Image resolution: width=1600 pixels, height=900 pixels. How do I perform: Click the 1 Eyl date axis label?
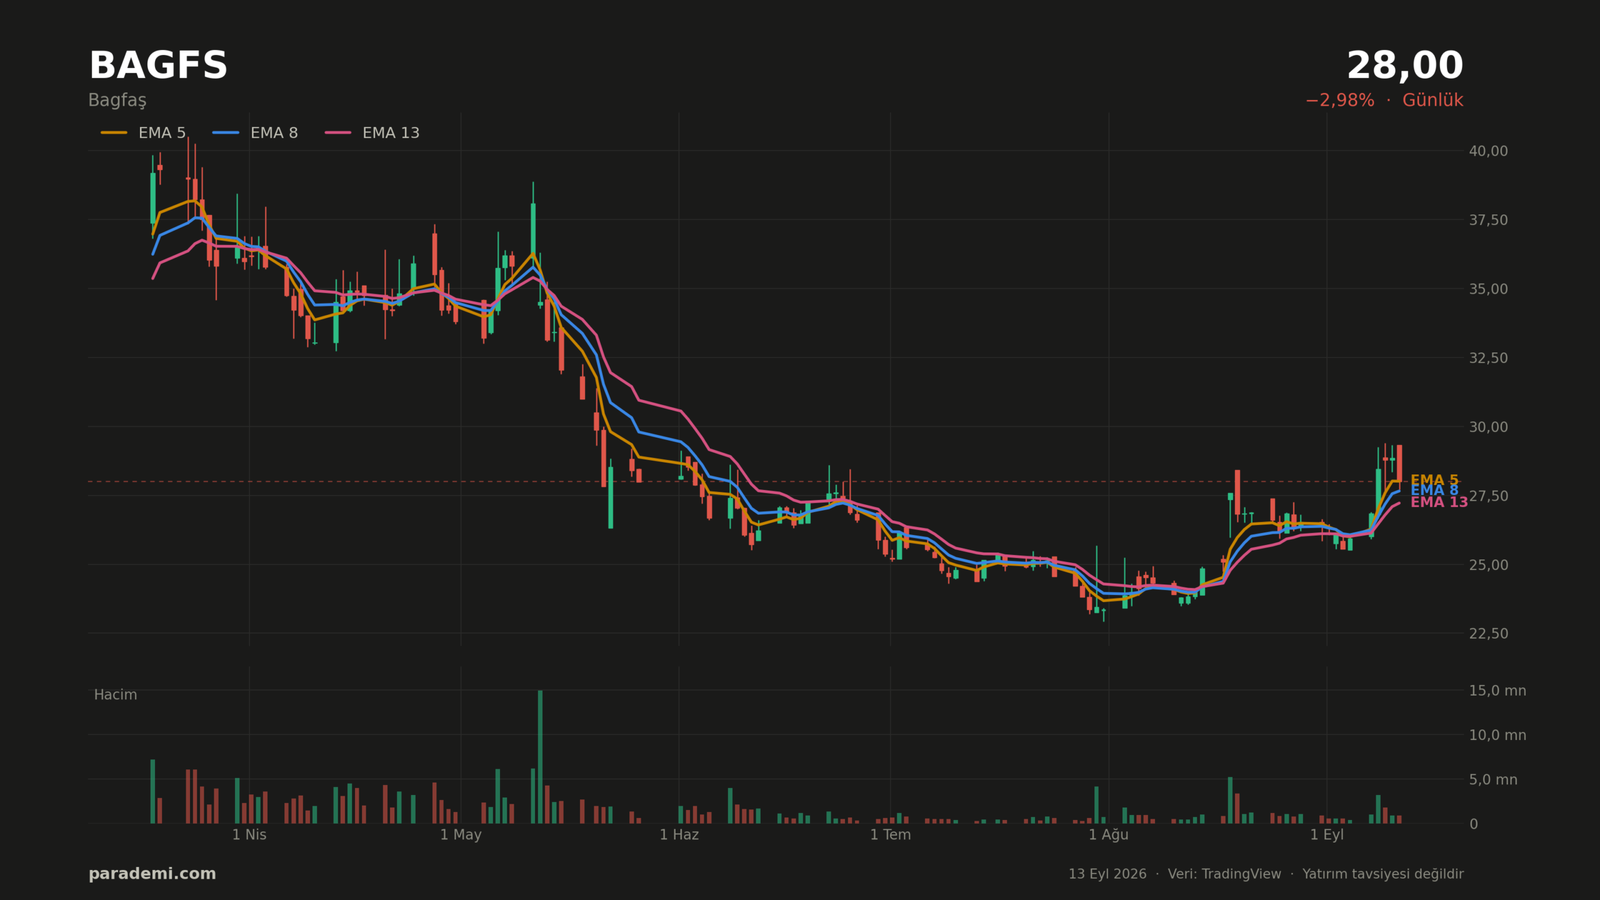click(1327, 835)
